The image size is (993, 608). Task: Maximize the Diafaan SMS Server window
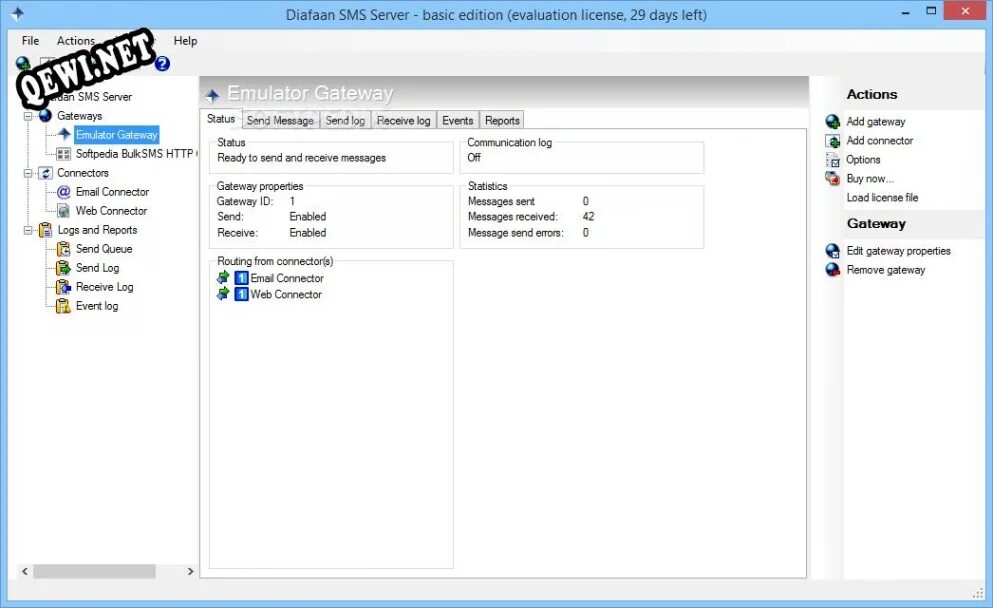pyautogui.click(x=931, y=11)
